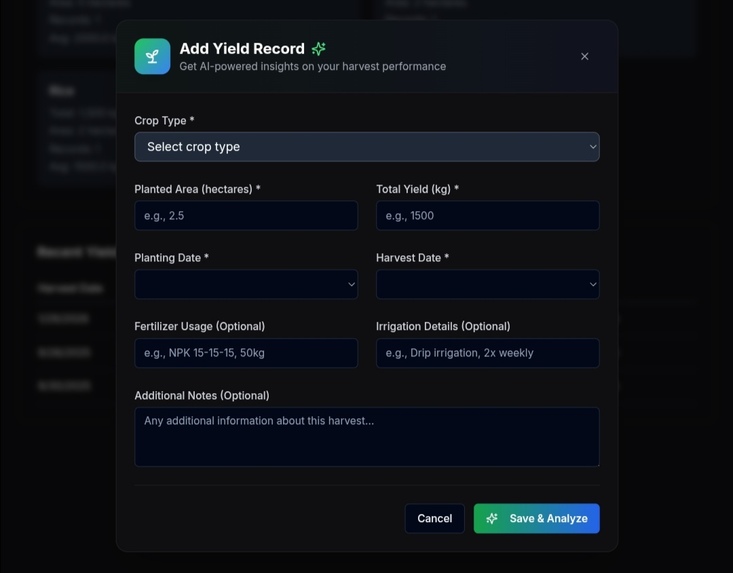Click the Save & Analyze button
The height and width of the screenshot is (573, 733).
coord(537,518)
